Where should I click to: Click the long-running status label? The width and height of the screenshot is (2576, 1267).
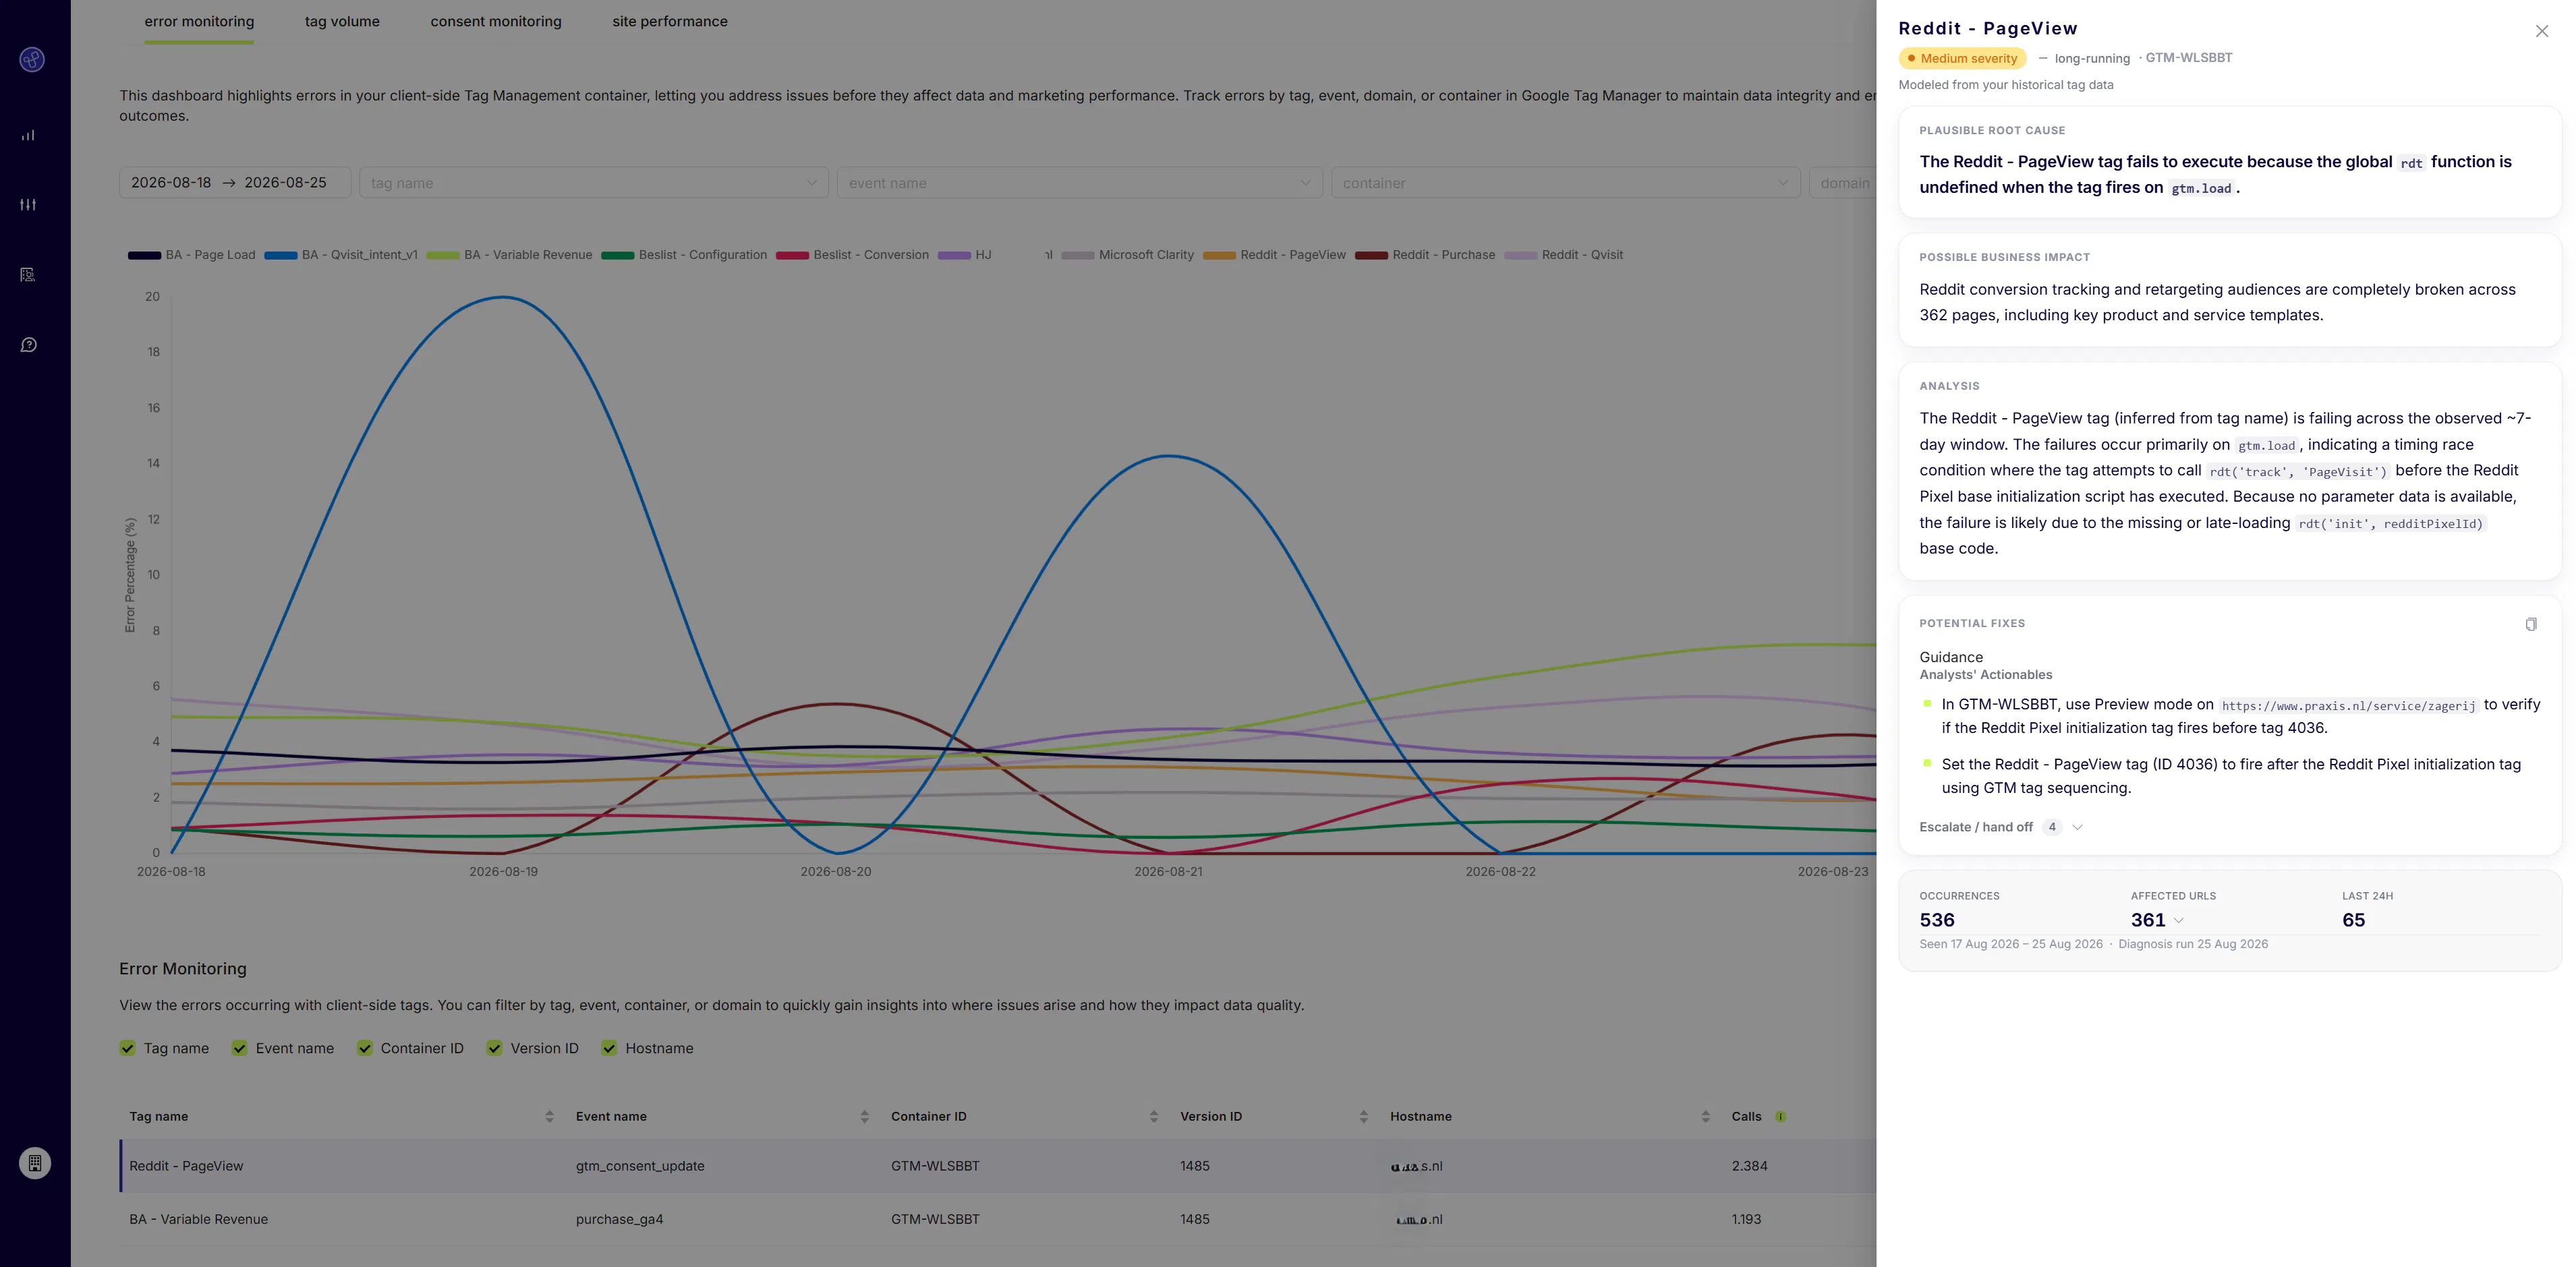click(x=2092, y=58)
